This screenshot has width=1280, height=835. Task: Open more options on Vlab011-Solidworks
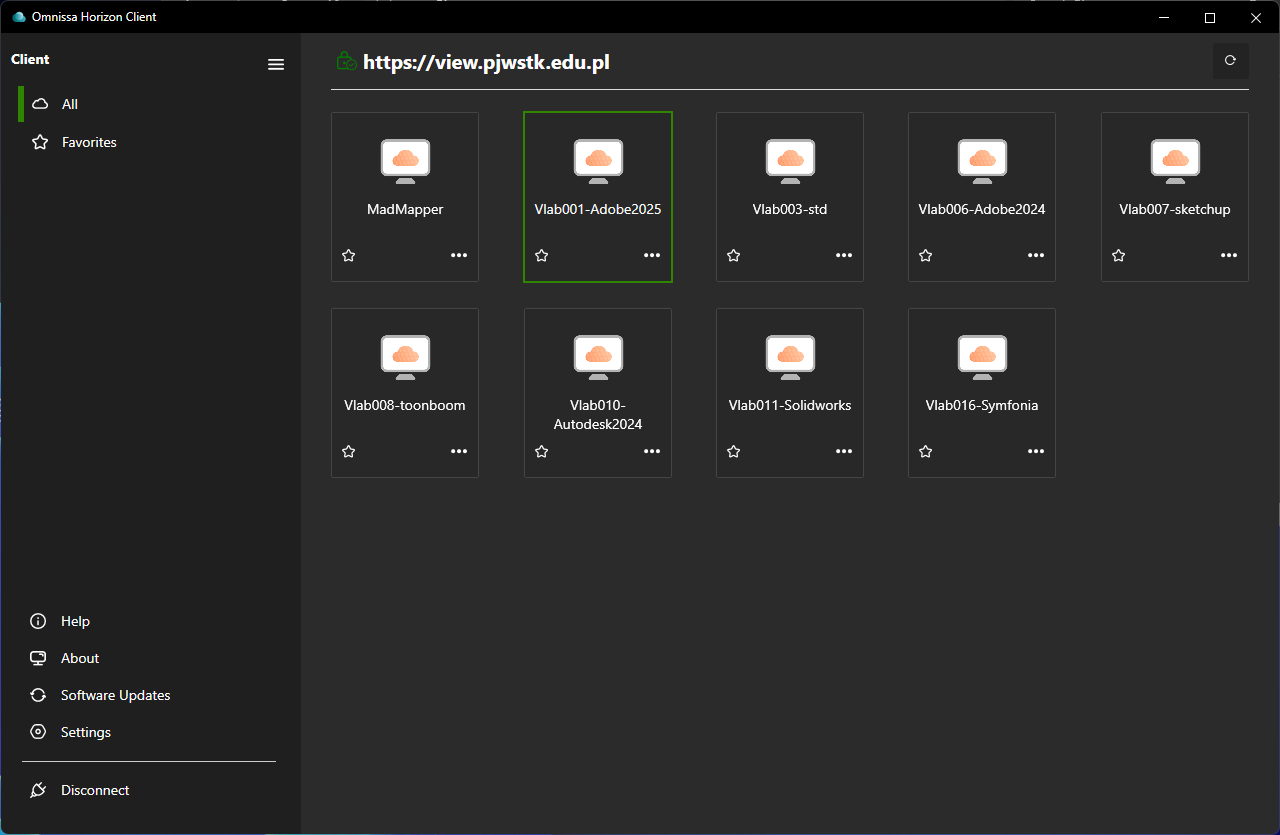pyautogui.click(x=844, y=451)
